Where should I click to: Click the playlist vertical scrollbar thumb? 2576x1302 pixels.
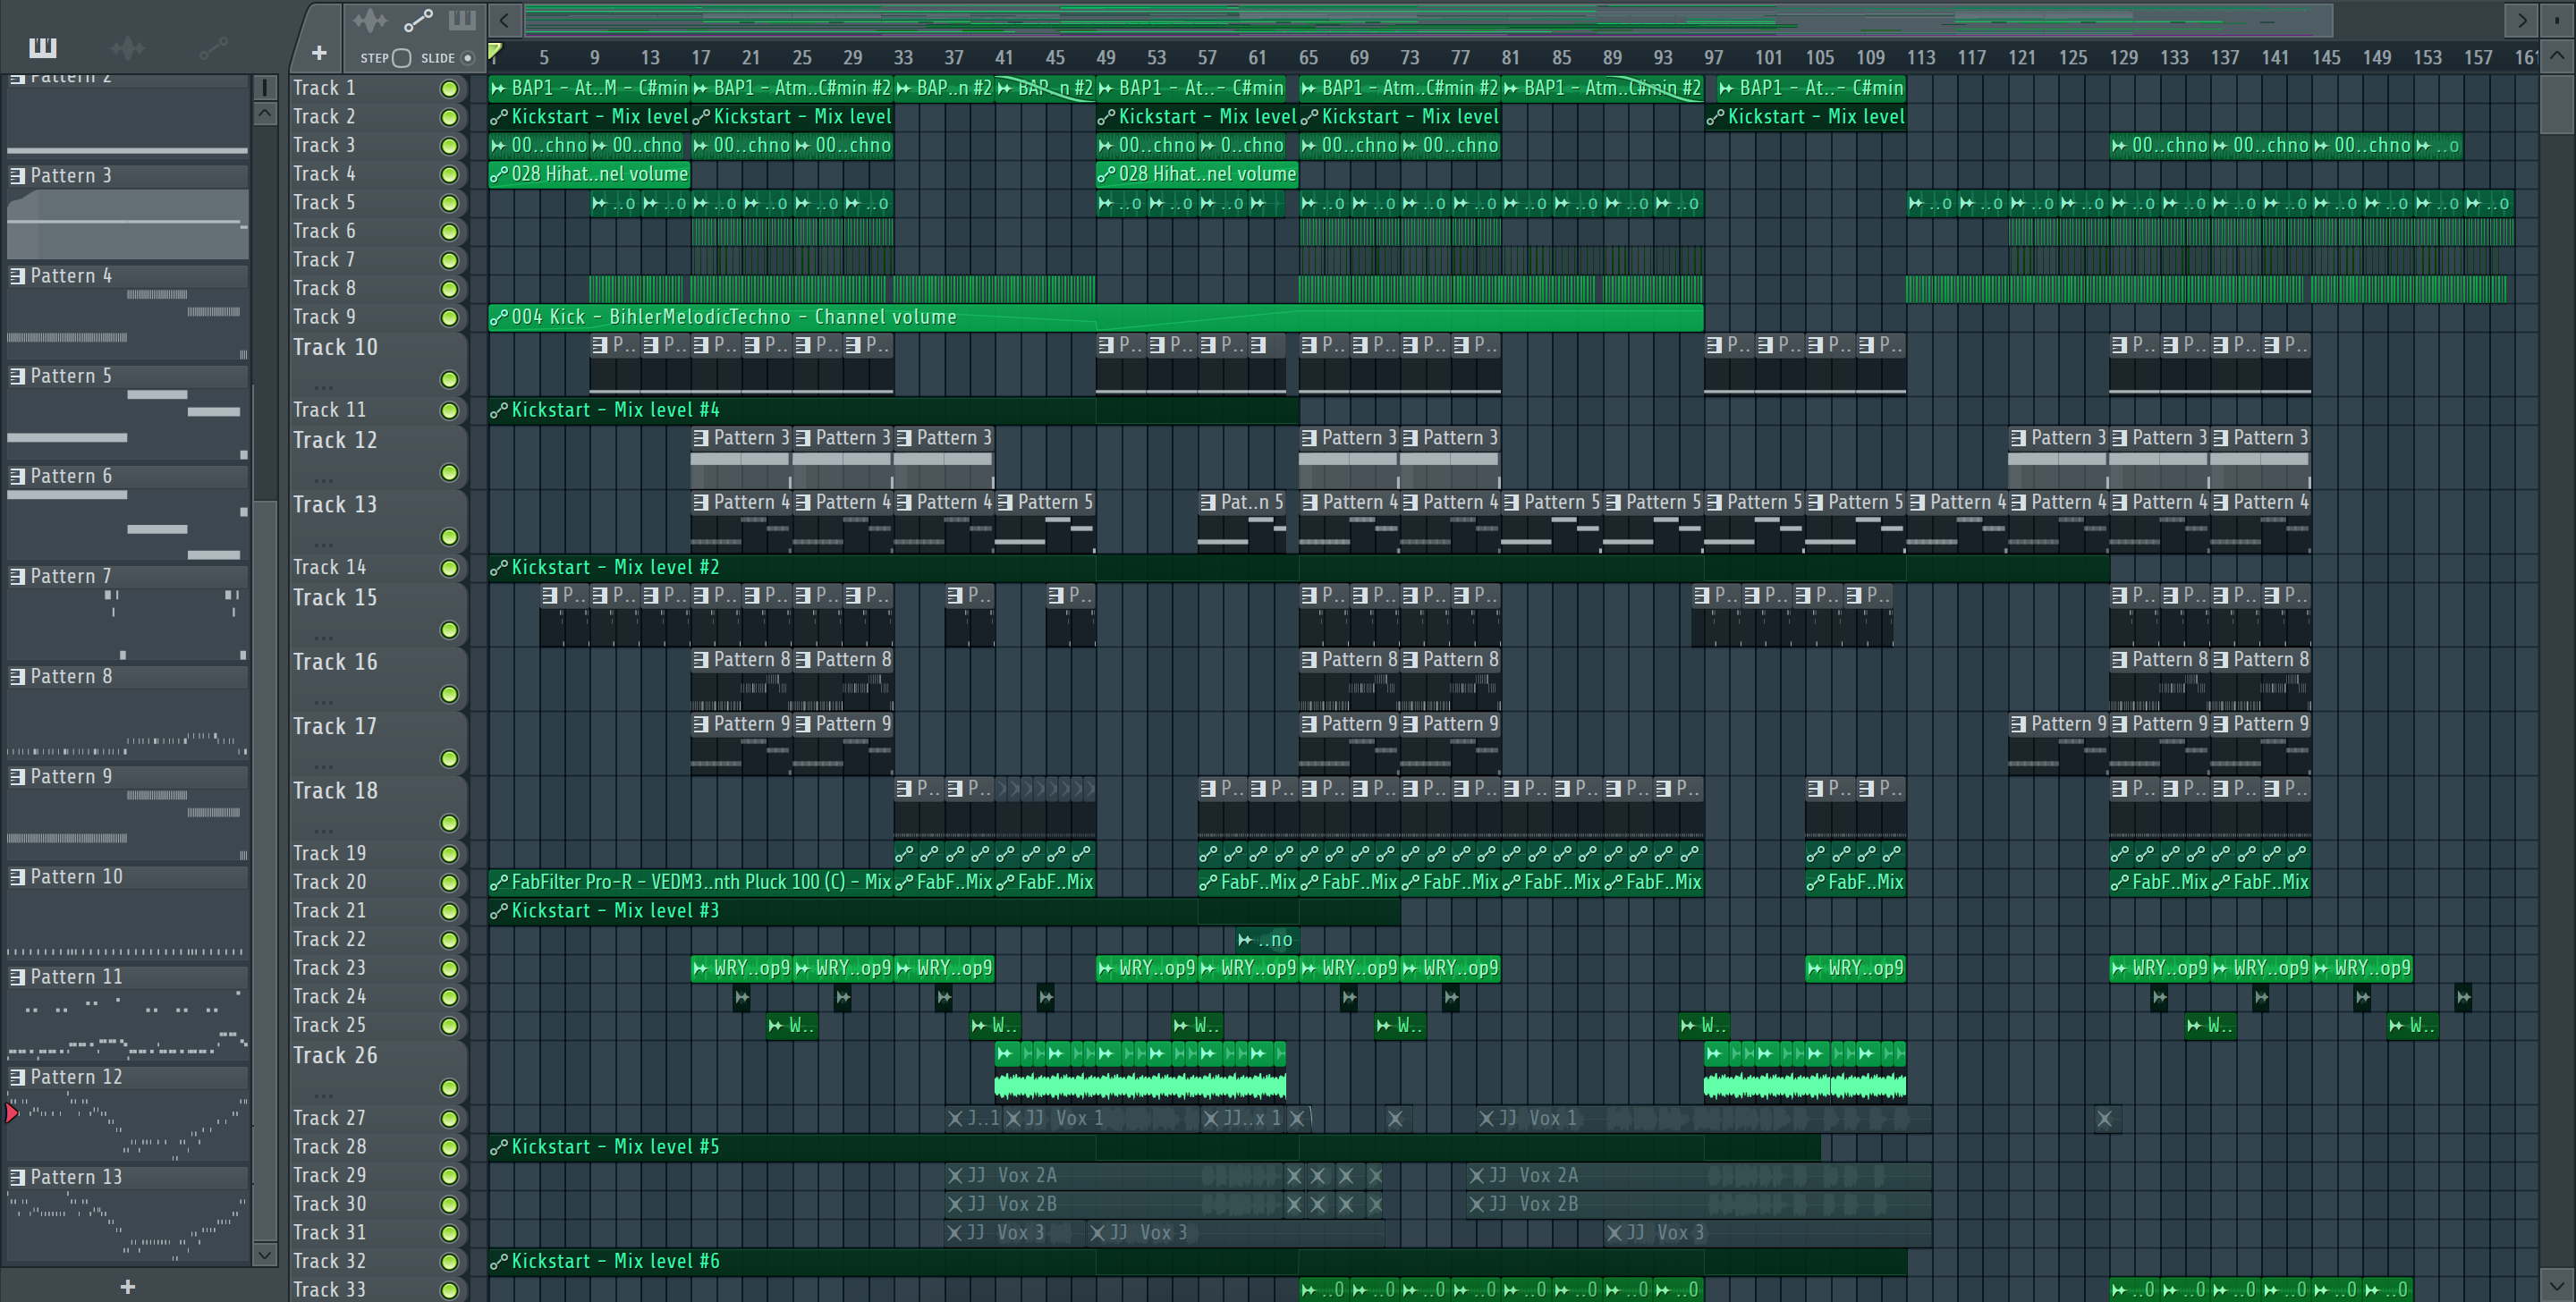tap(2557, 103)
